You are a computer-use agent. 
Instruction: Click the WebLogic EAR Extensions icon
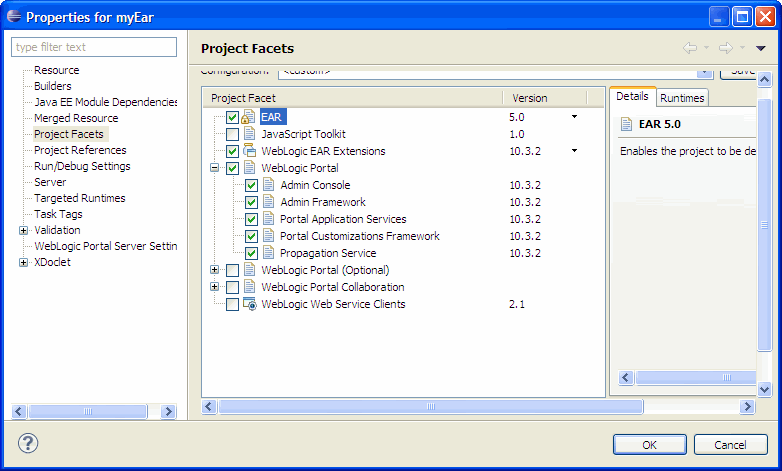tap(249, 151)
